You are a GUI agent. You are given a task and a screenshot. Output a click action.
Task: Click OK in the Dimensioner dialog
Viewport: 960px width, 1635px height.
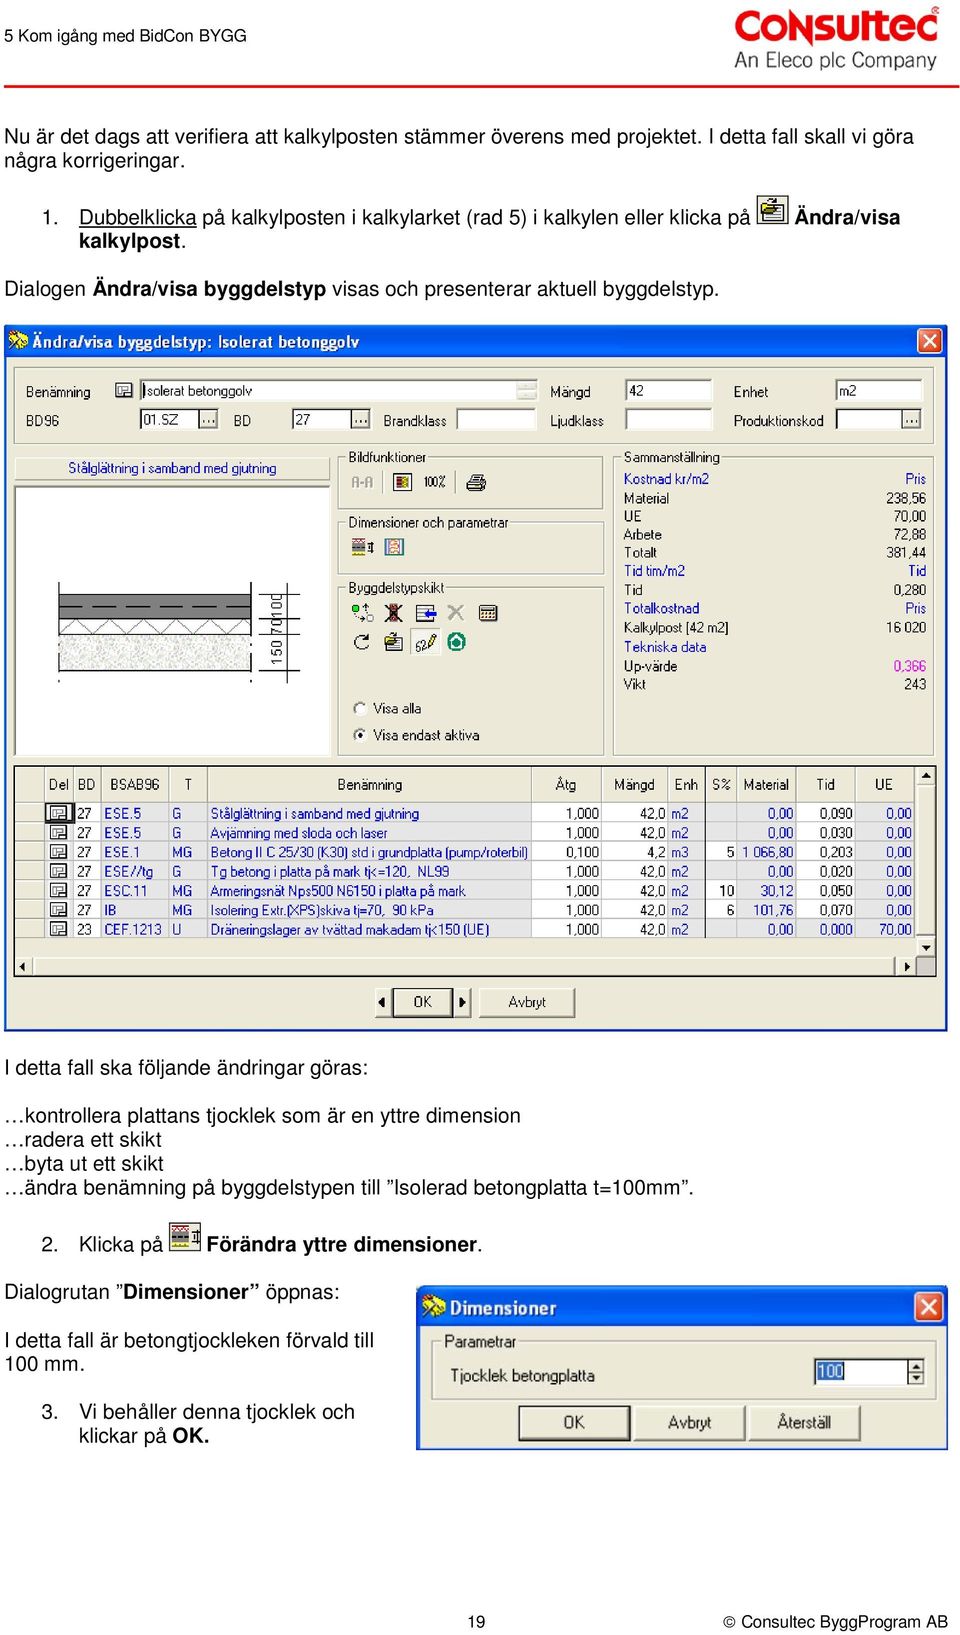574,1422
